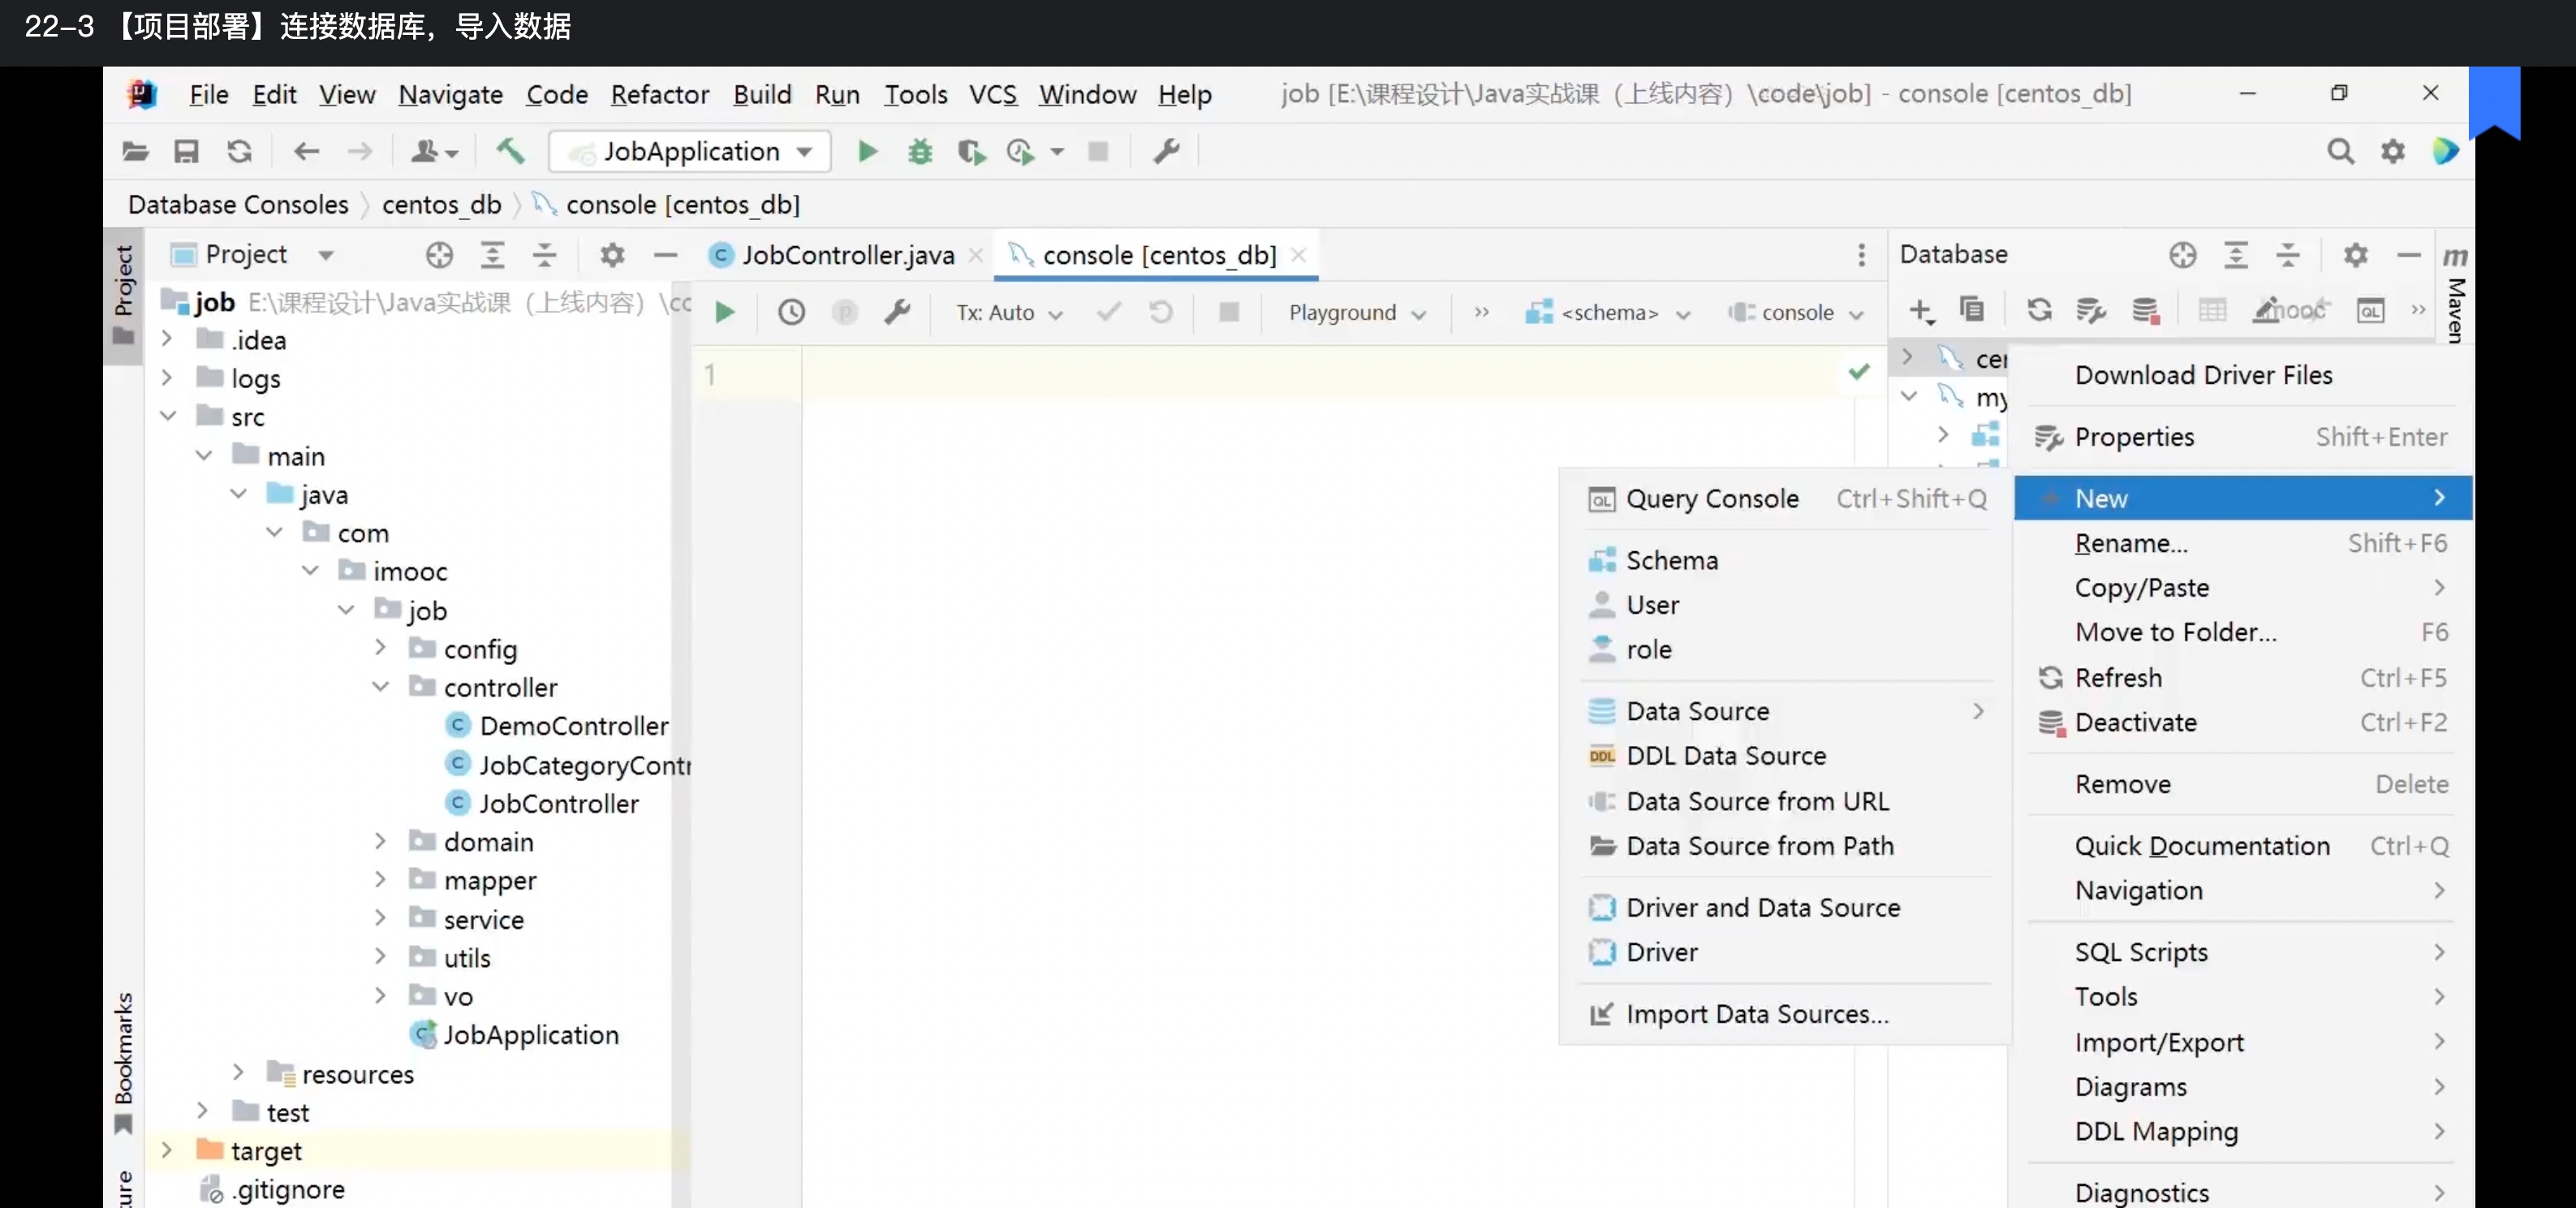Click Select Opened File icon in Project panel
2576x1208 pixels.
(x=439, y=255)
